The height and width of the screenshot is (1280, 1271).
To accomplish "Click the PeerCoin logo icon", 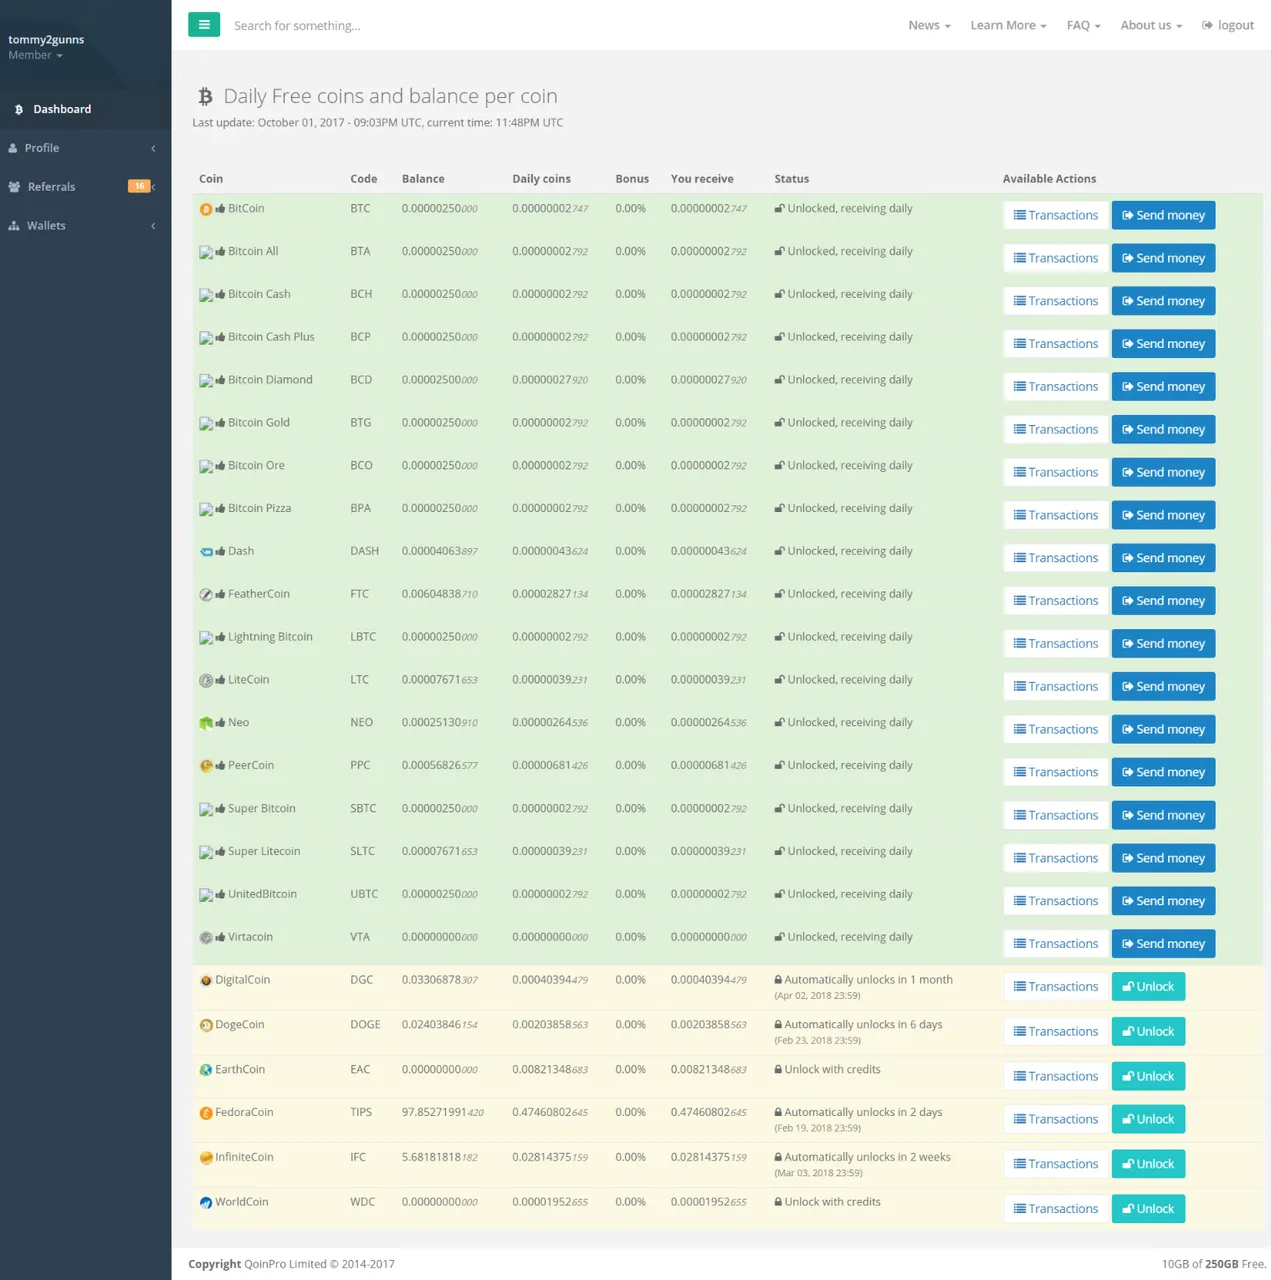I will (206, 766).
